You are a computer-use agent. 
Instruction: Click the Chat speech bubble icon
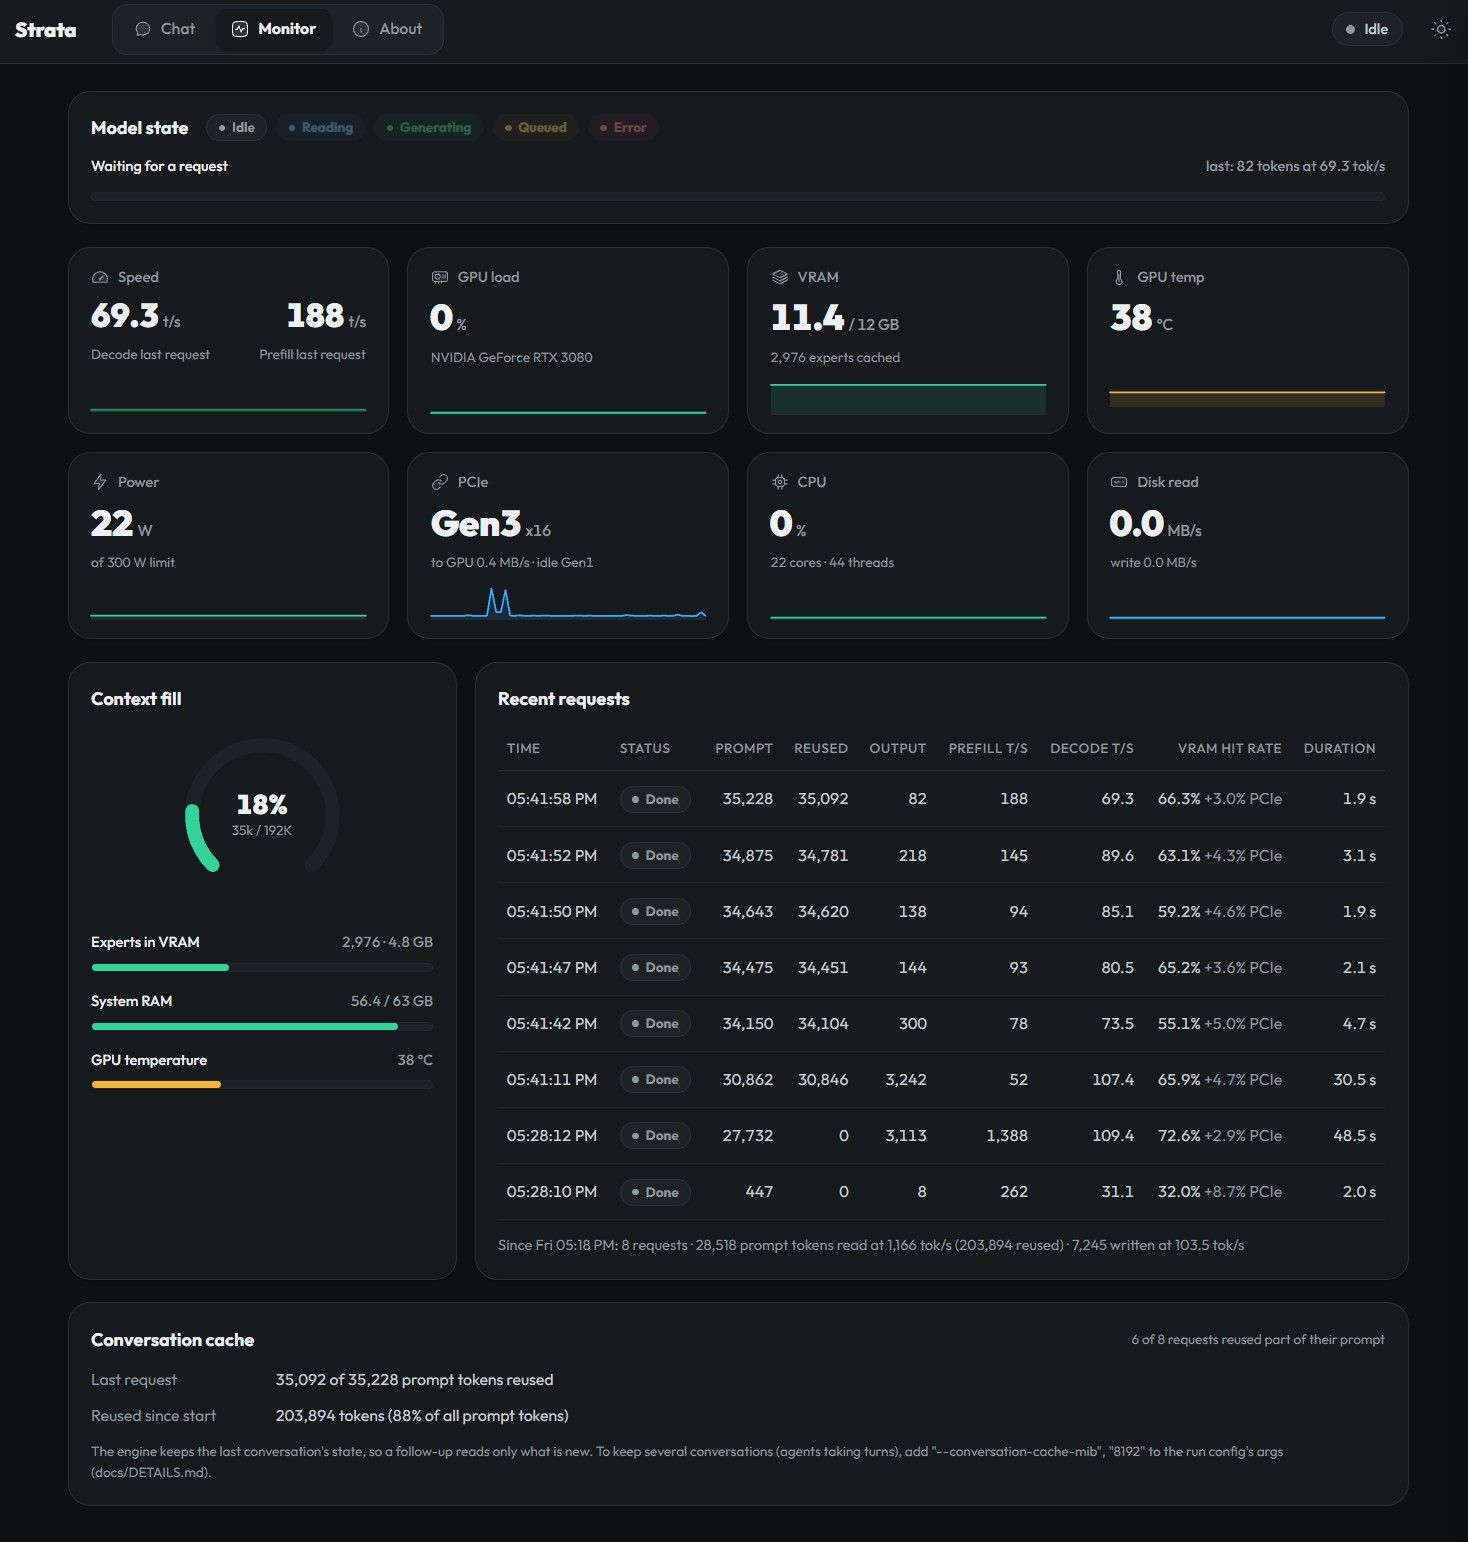[143, 29]
